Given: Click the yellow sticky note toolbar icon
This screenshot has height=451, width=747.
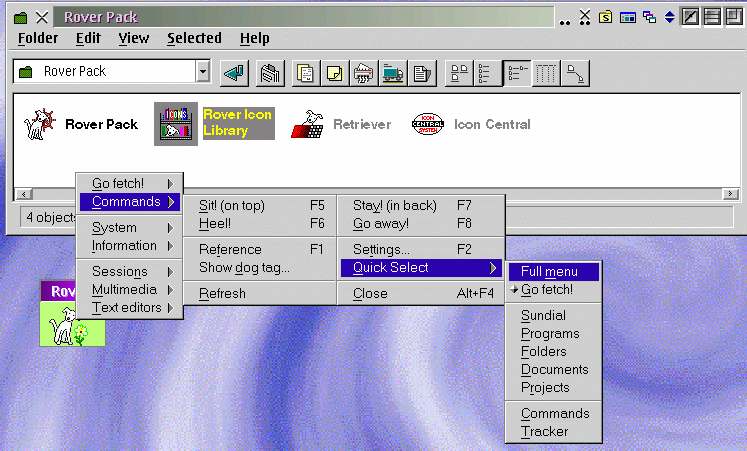Looking at the screenshot, I should tap(334, 73).
